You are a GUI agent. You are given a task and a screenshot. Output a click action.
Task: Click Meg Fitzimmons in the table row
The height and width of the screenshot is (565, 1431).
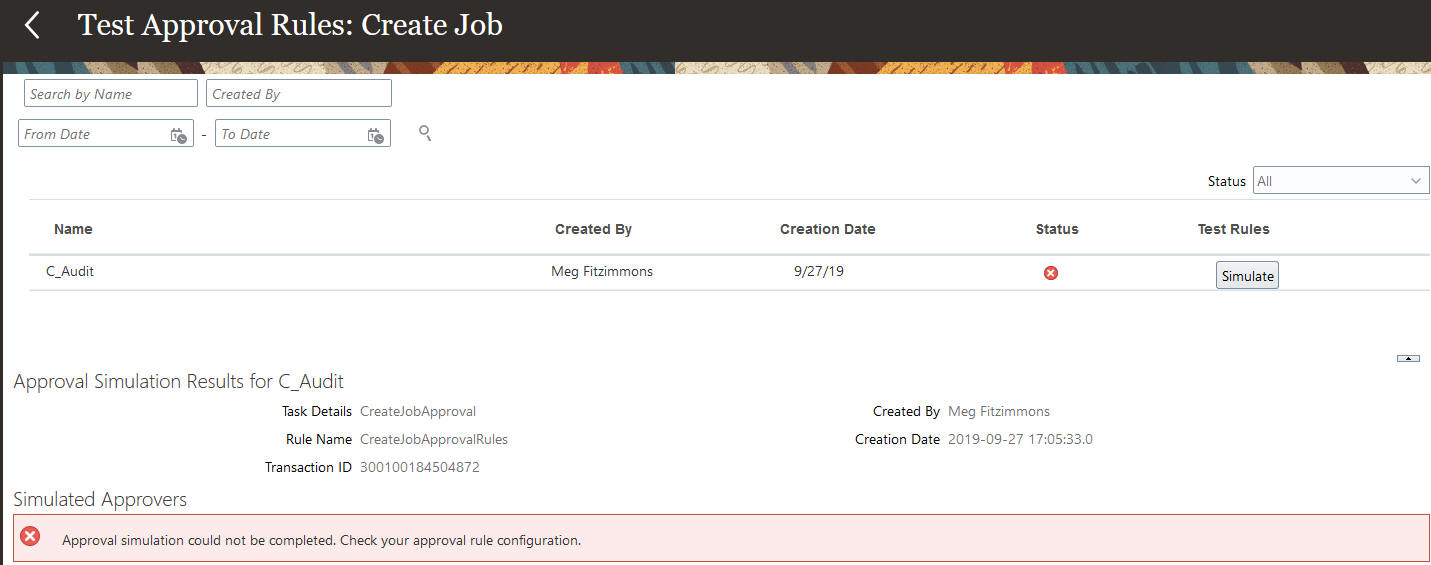(x=602, y=271)
